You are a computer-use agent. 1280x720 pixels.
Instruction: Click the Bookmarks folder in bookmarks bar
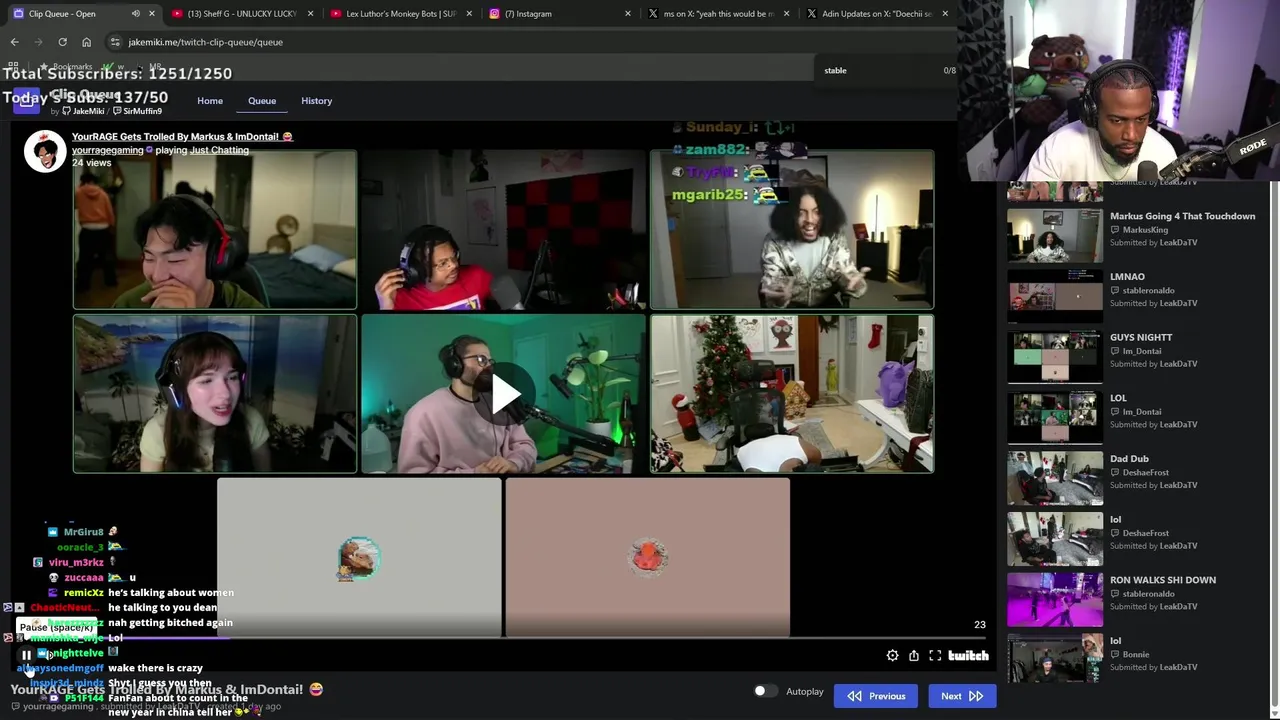click(x=66, y=67)
